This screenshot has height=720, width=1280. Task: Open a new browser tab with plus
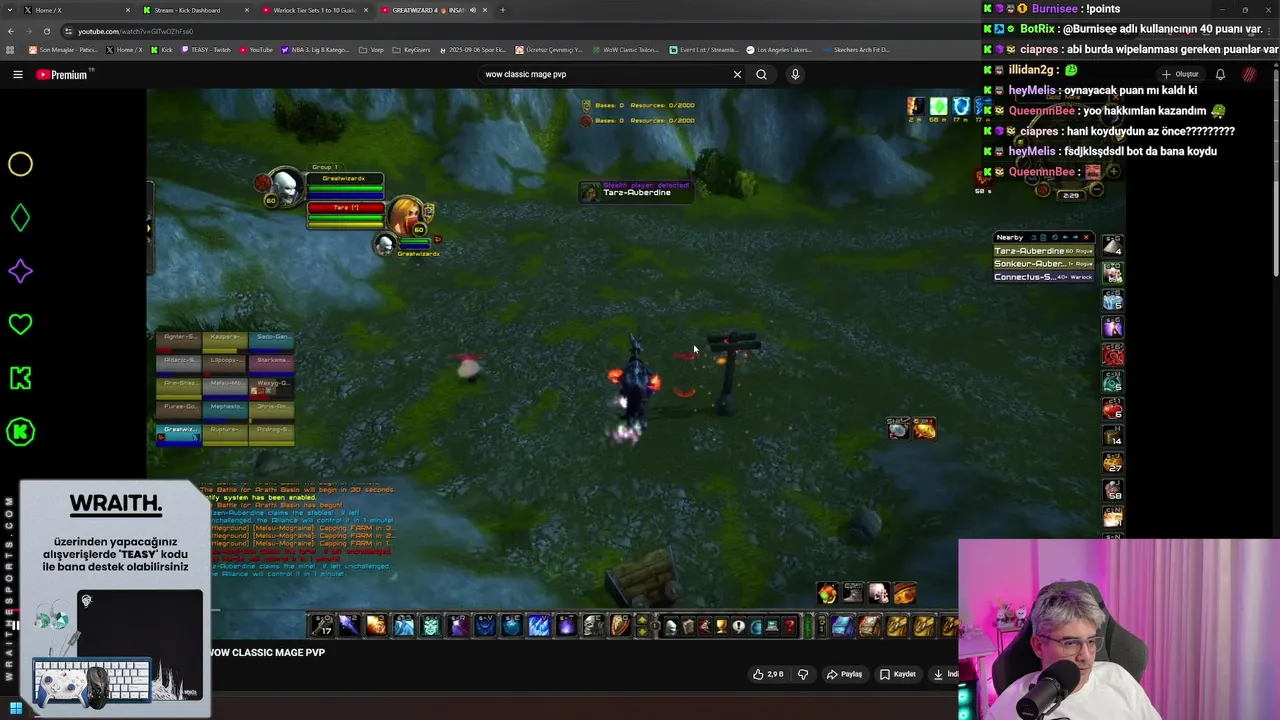pos(502,10)
